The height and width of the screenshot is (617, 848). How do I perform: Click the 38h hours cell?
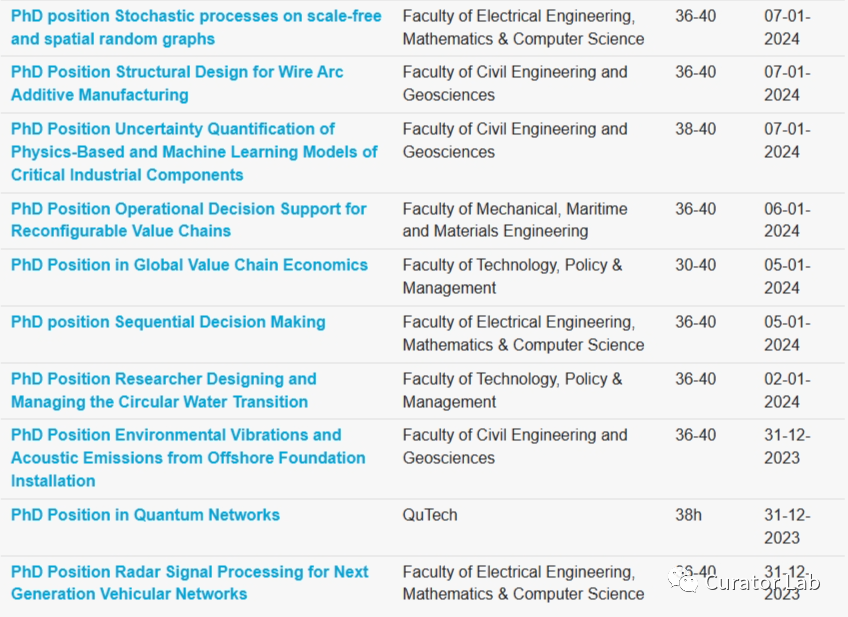(x=688, y=515)
